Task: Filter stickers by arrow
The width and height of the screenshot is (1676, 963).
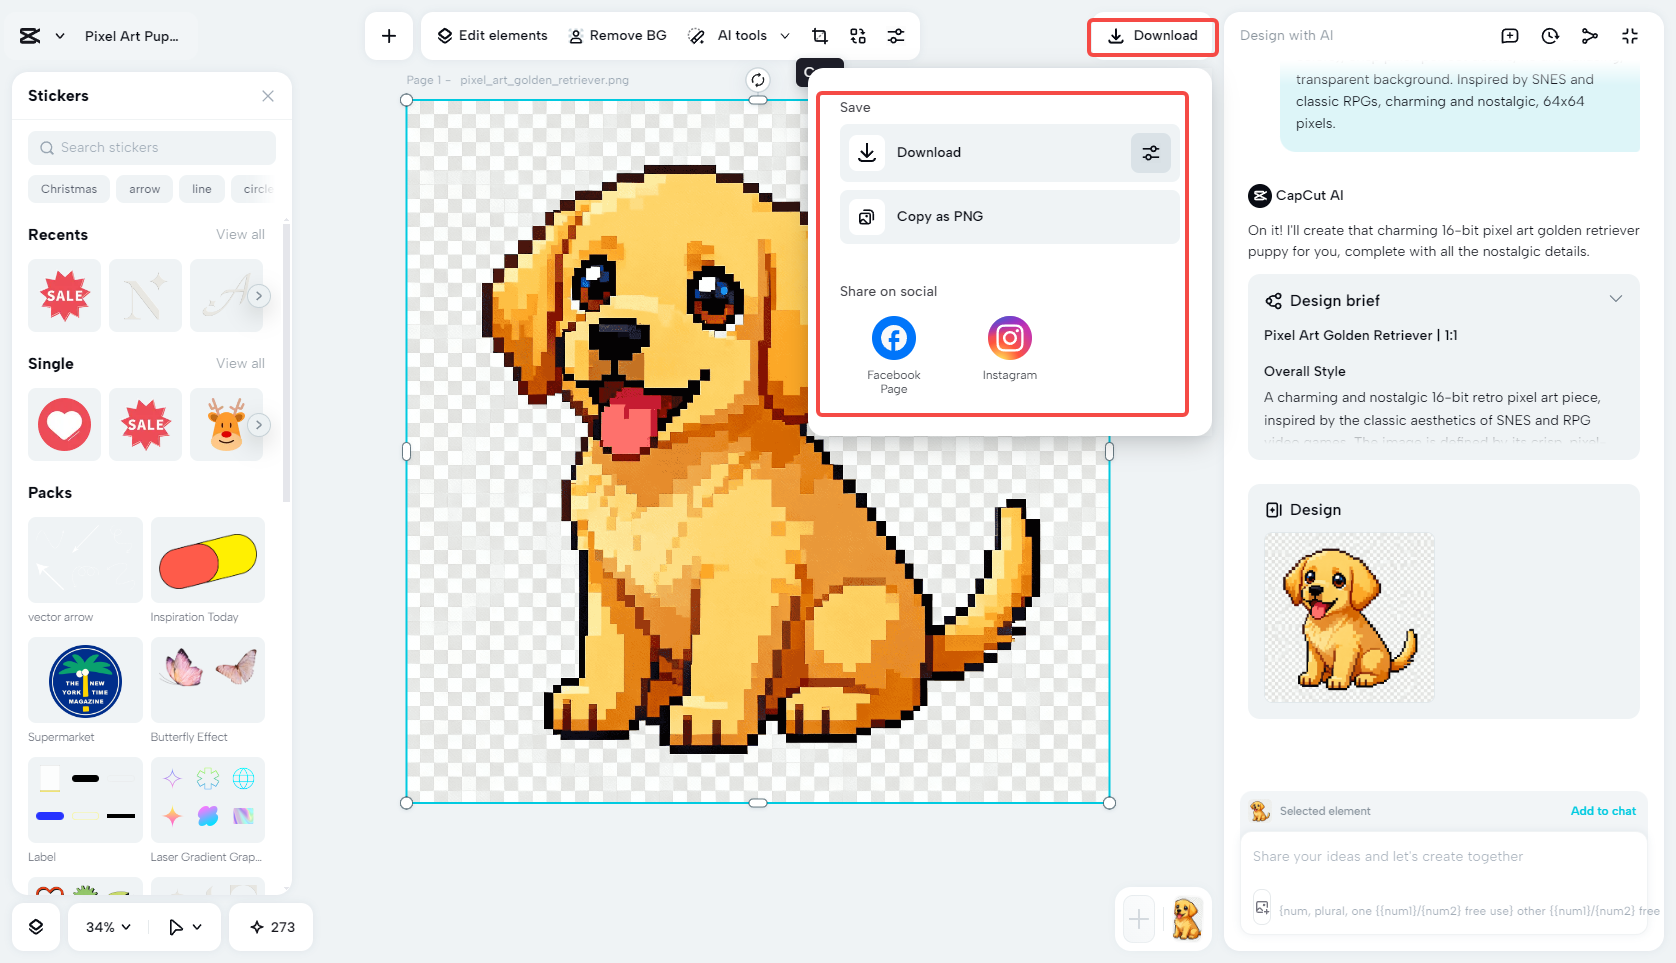Action: pyautogui.click(x=144, y=189)
